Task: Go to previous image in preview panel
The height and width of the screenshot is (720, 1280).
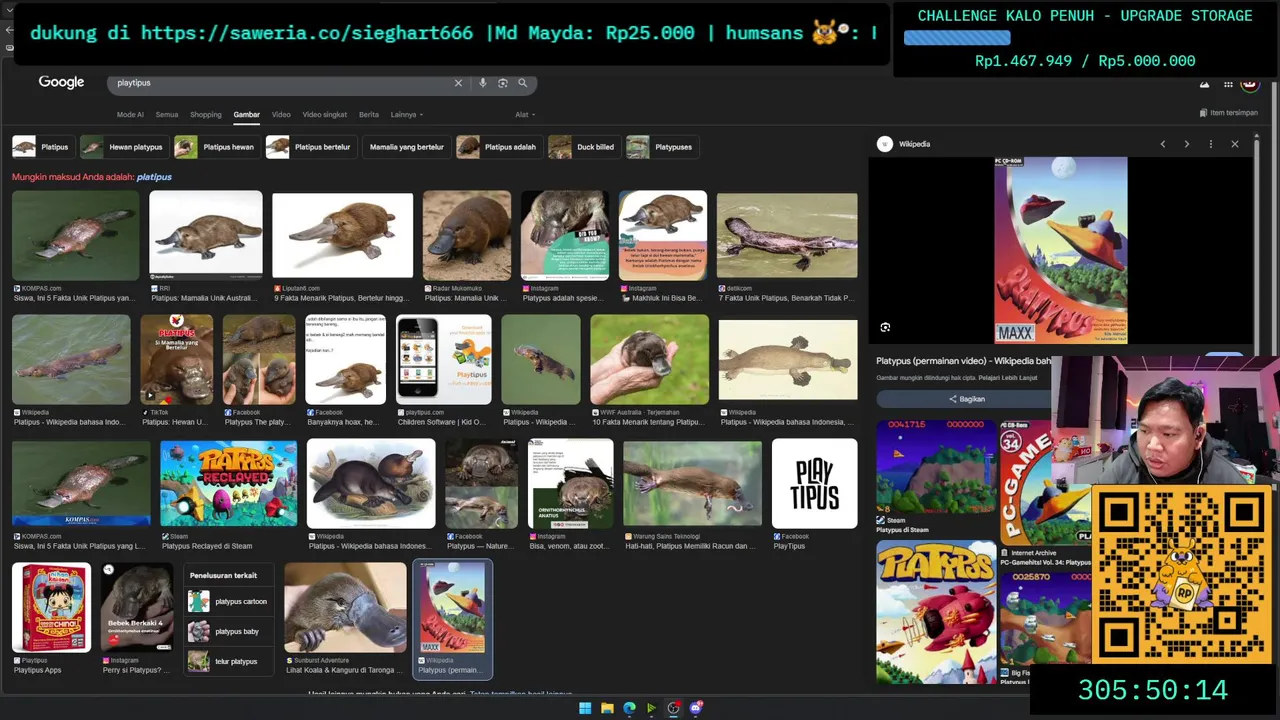Action: click(1163, 144)
